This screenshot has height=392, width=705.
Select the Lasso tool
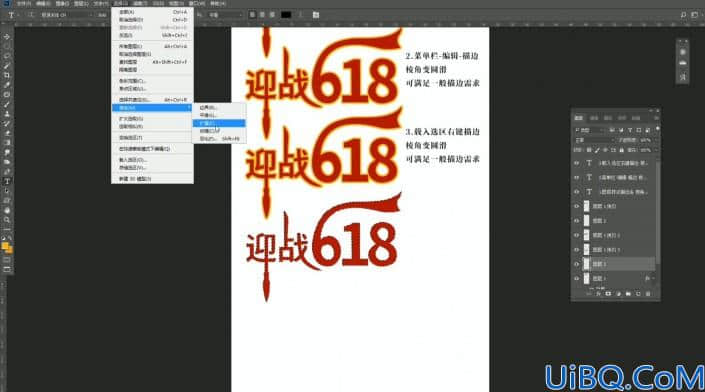pos(7,56)
